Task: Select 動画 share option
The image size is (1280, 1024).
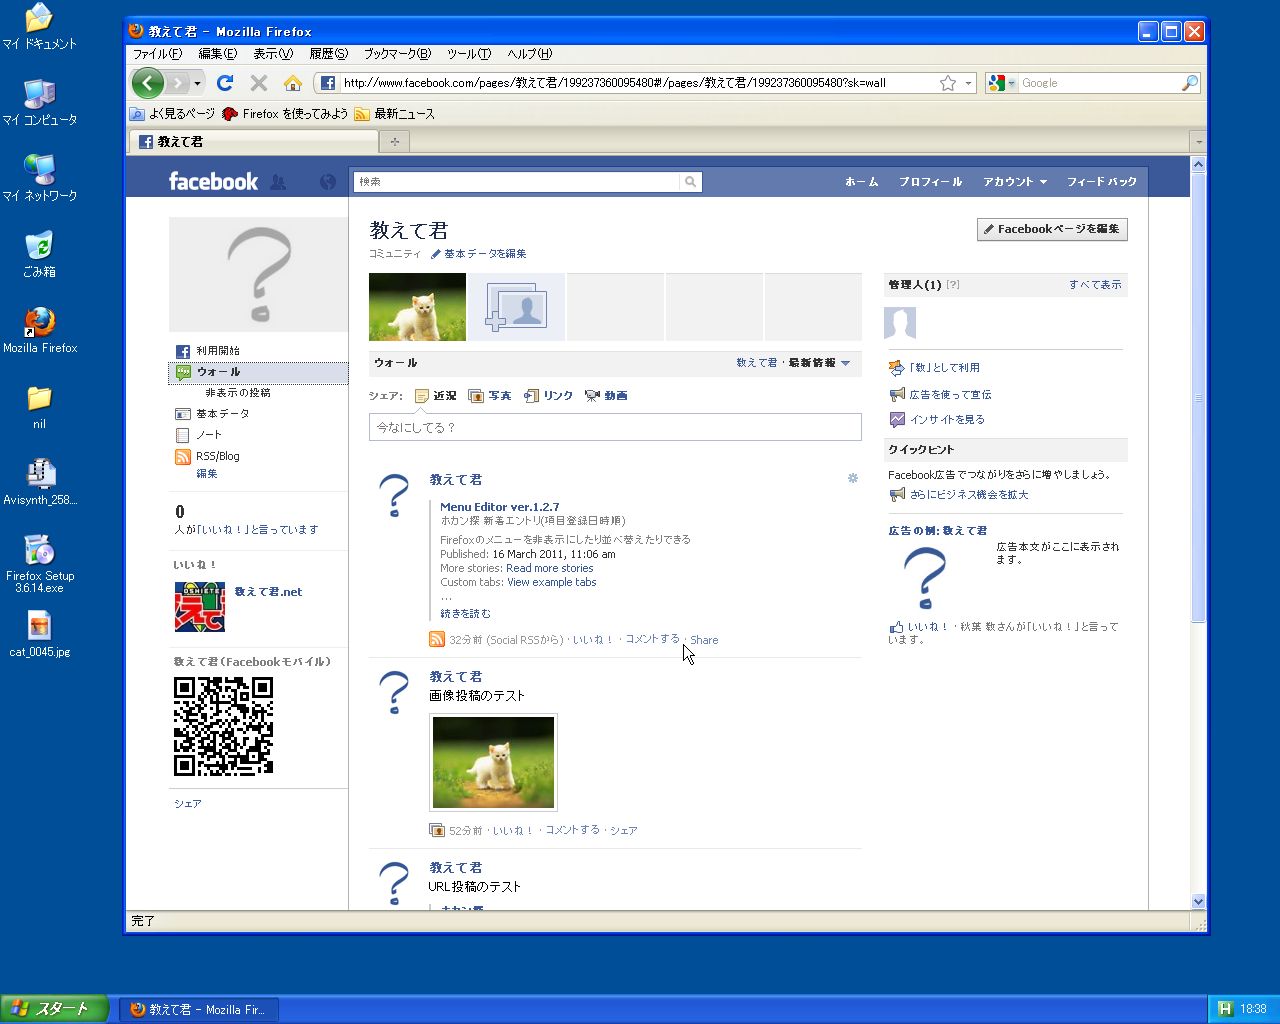Action: pyautogui.click(x=606, y=396)
